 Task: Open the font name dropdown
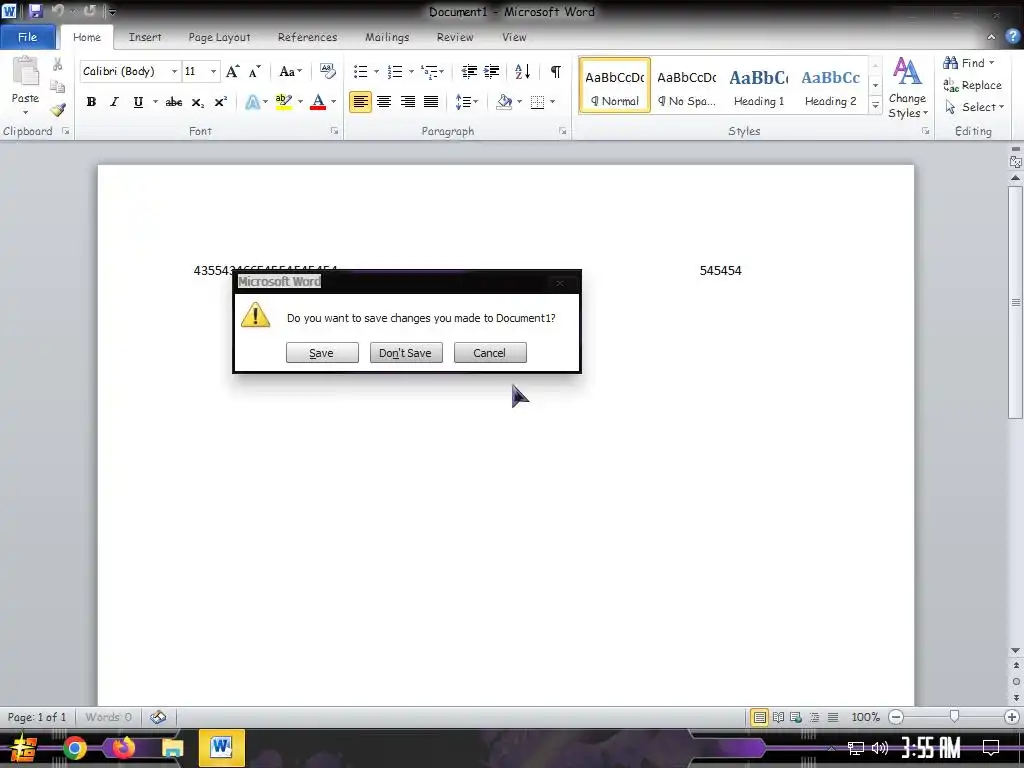tap(174, 71)
